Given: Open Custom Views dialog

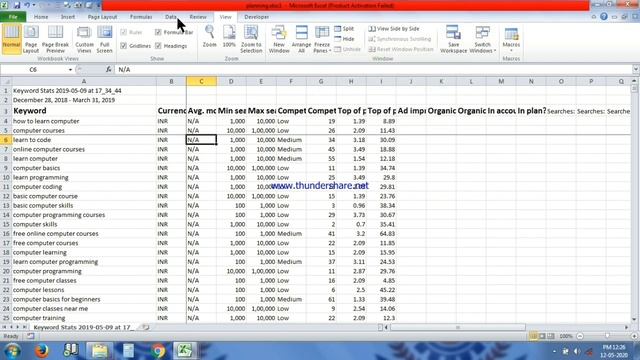Looking at the screenshot, I should 84,39.
